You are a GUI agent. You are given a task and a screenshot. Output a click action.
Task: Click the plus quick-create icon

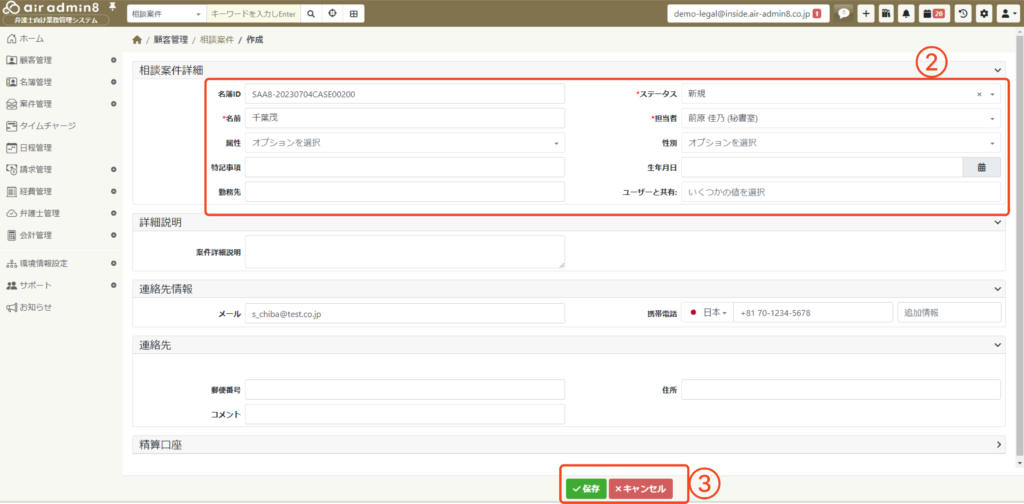click(866, 14)
